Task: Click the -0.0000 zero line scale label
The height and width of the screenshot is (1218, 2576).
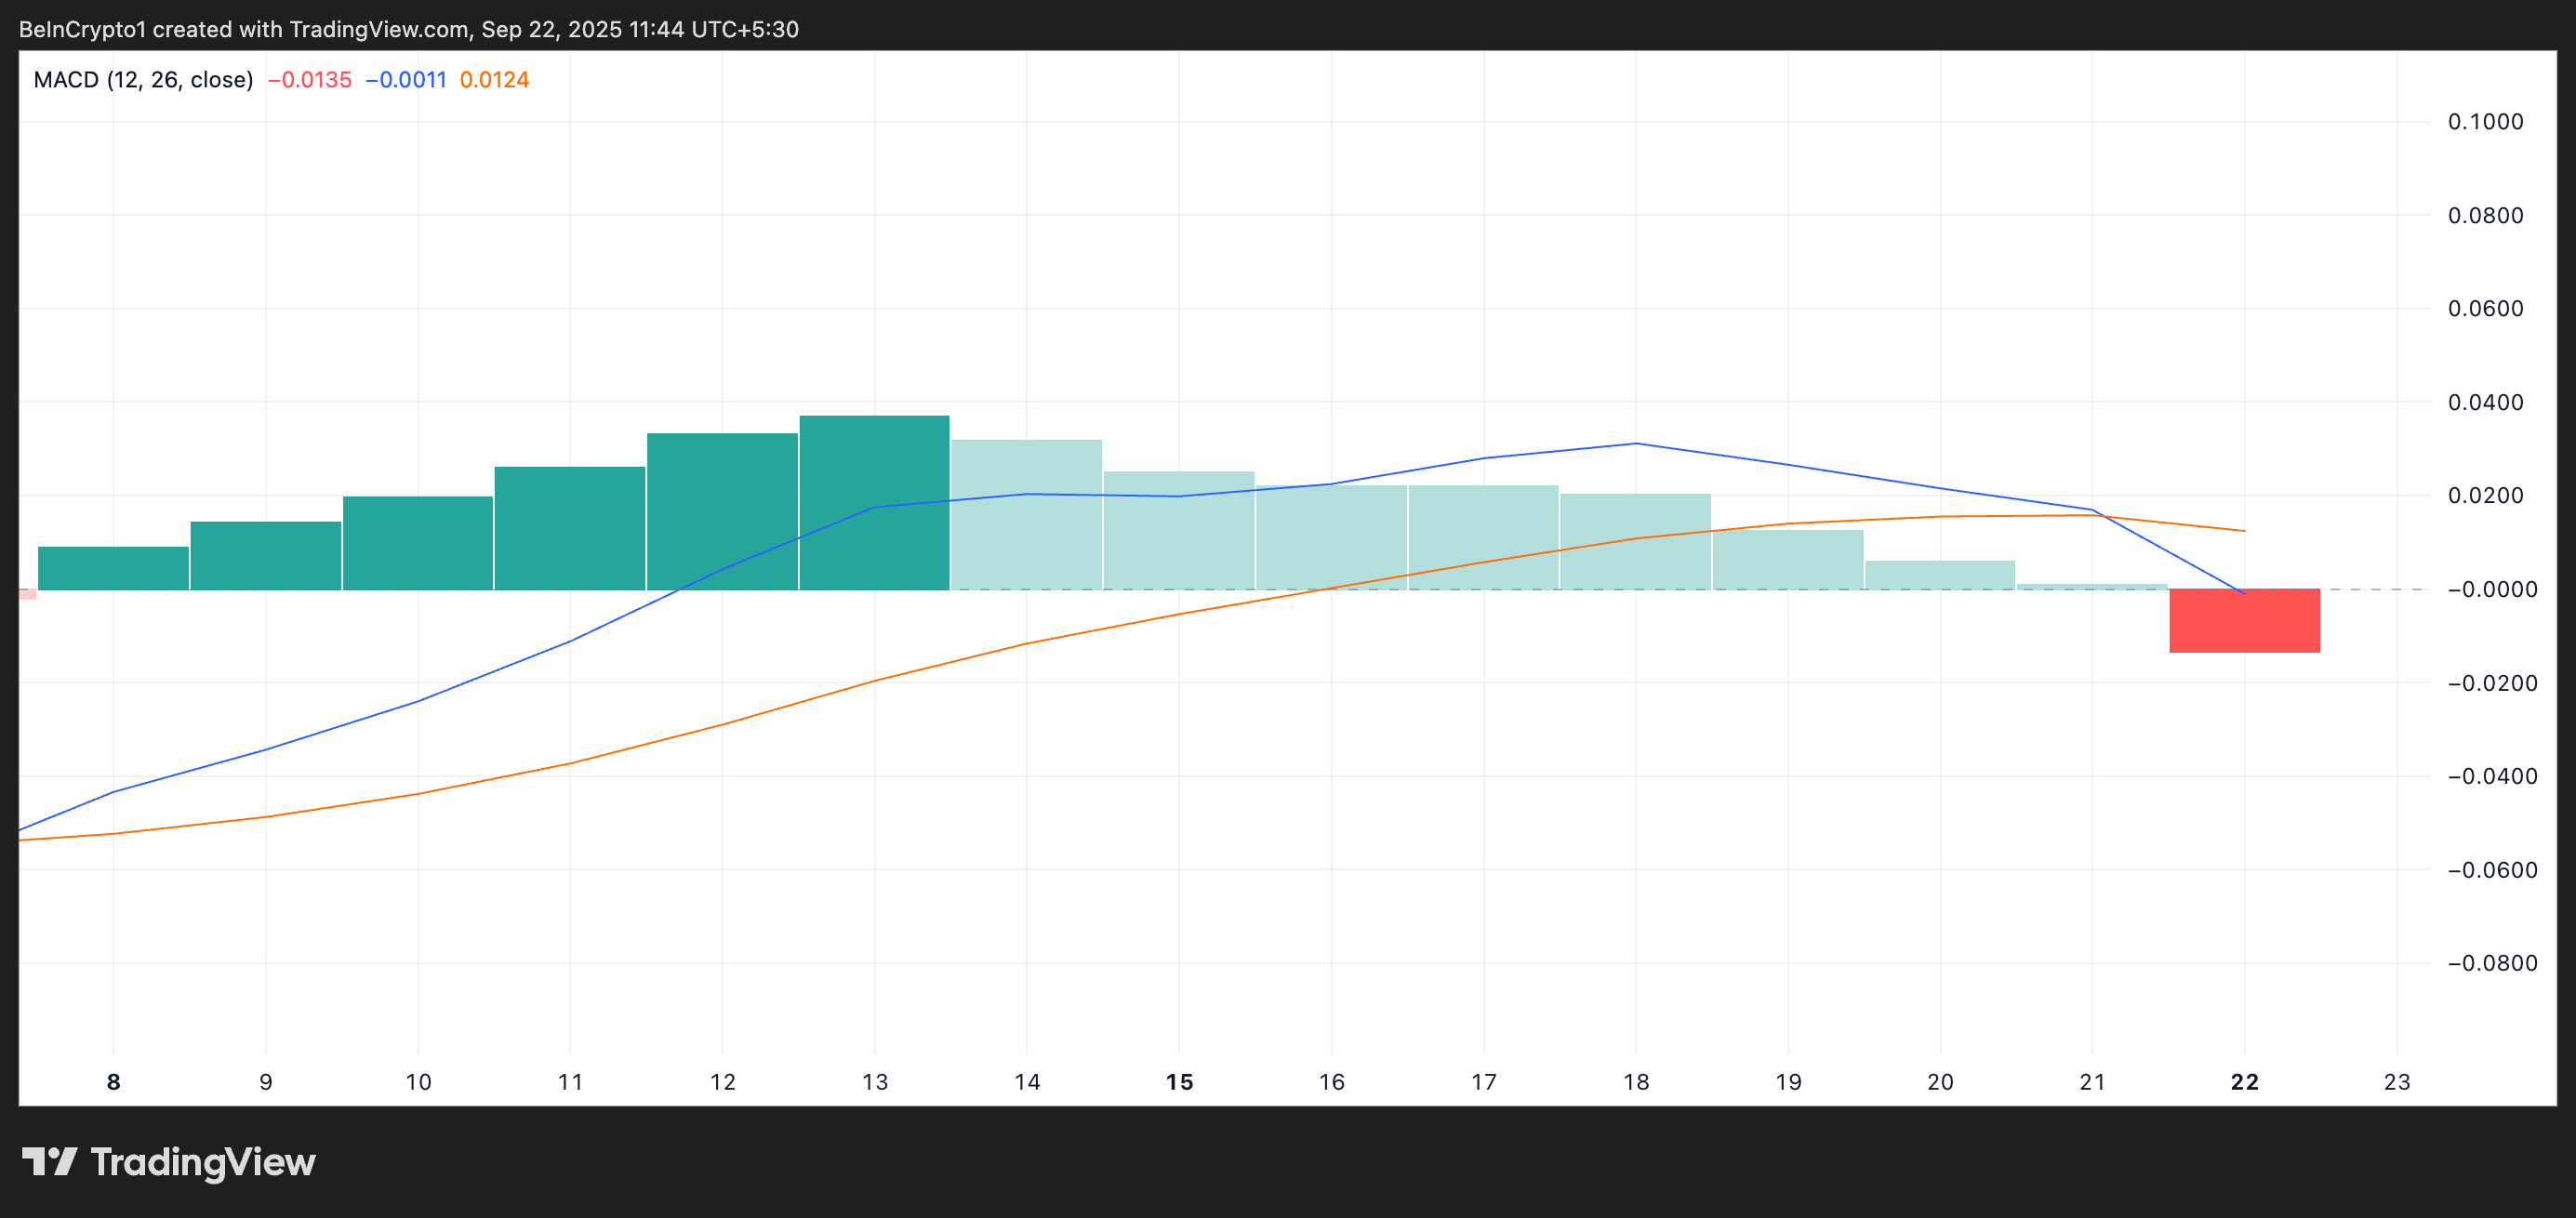Action: click(2491, 590)
